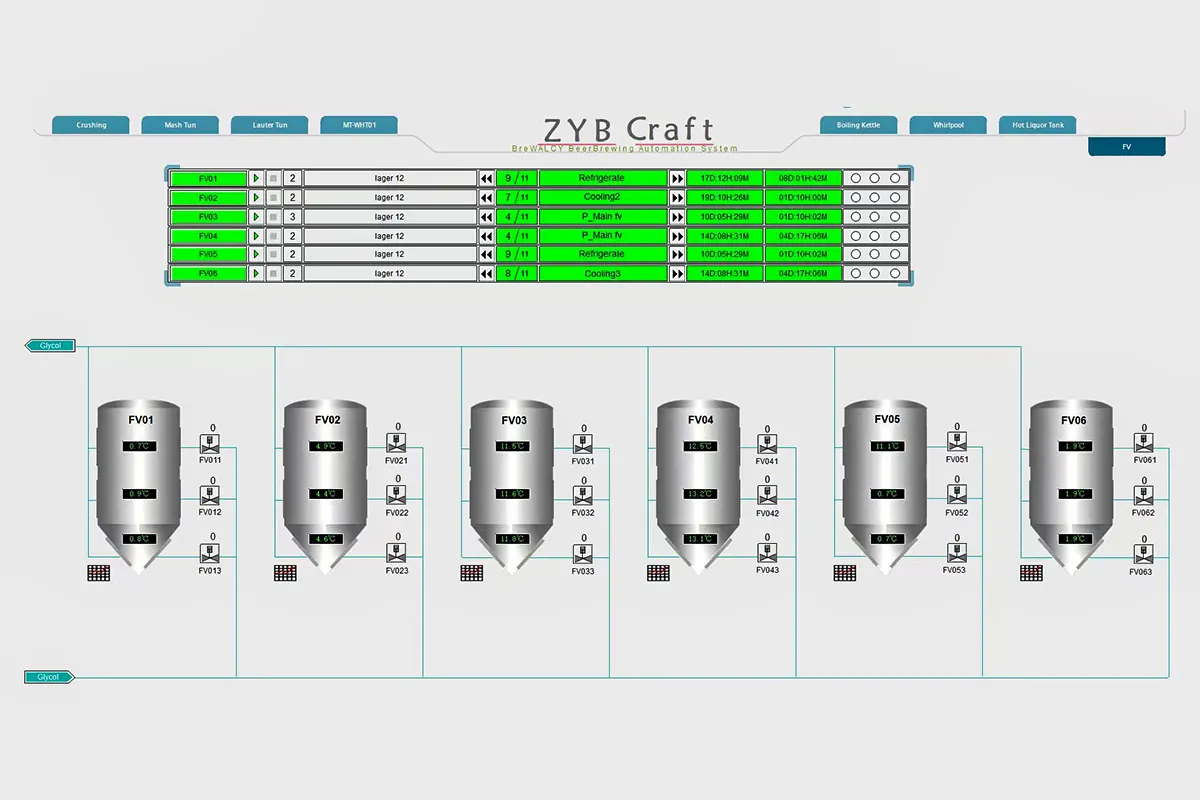
Task: Open the Crushing tab
Action: pos(91,125)
